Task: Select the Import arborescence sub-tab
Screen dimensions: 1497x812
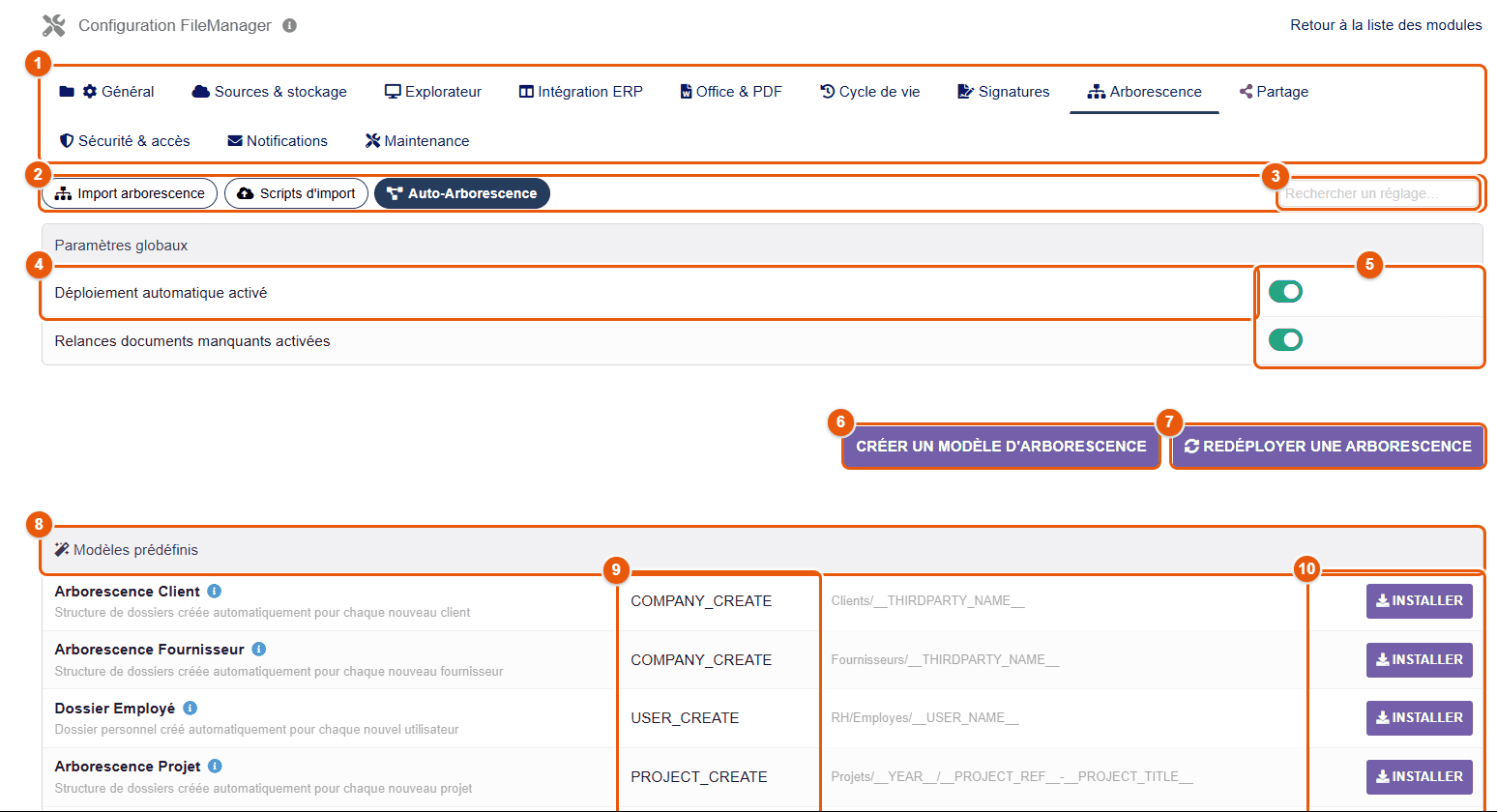Action: coord(130,193)
